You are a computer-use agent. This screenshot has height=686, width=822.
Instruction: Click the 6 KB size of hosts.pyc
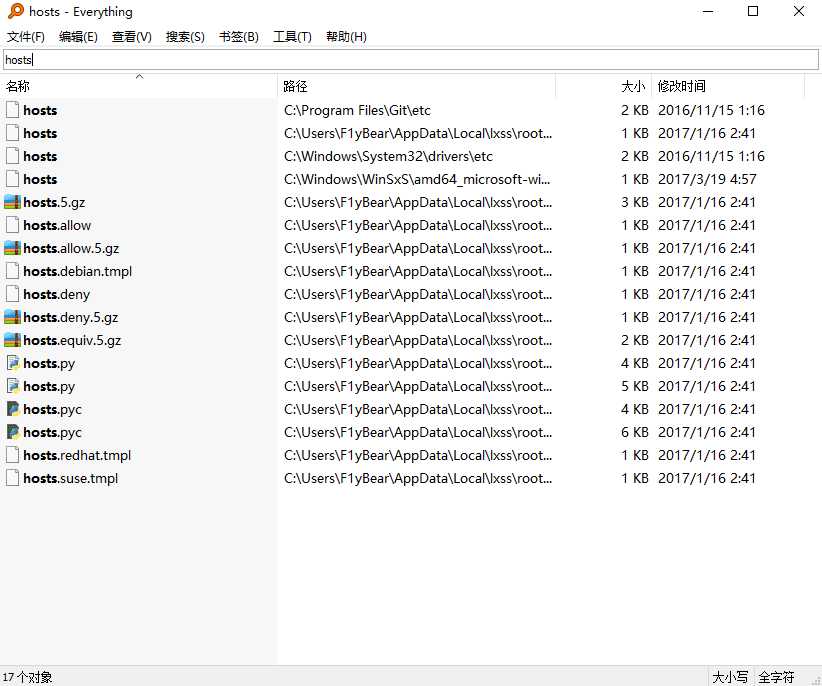635,432
